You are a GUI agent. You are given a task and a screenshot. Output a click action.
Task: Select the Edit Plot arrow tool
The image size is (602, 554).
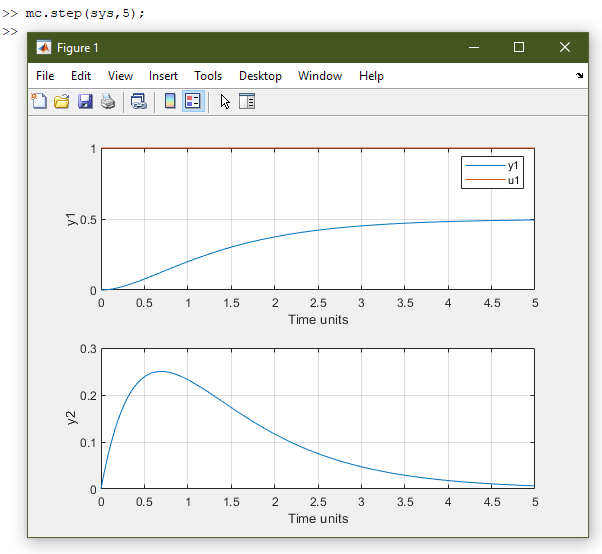coord(225,102)
